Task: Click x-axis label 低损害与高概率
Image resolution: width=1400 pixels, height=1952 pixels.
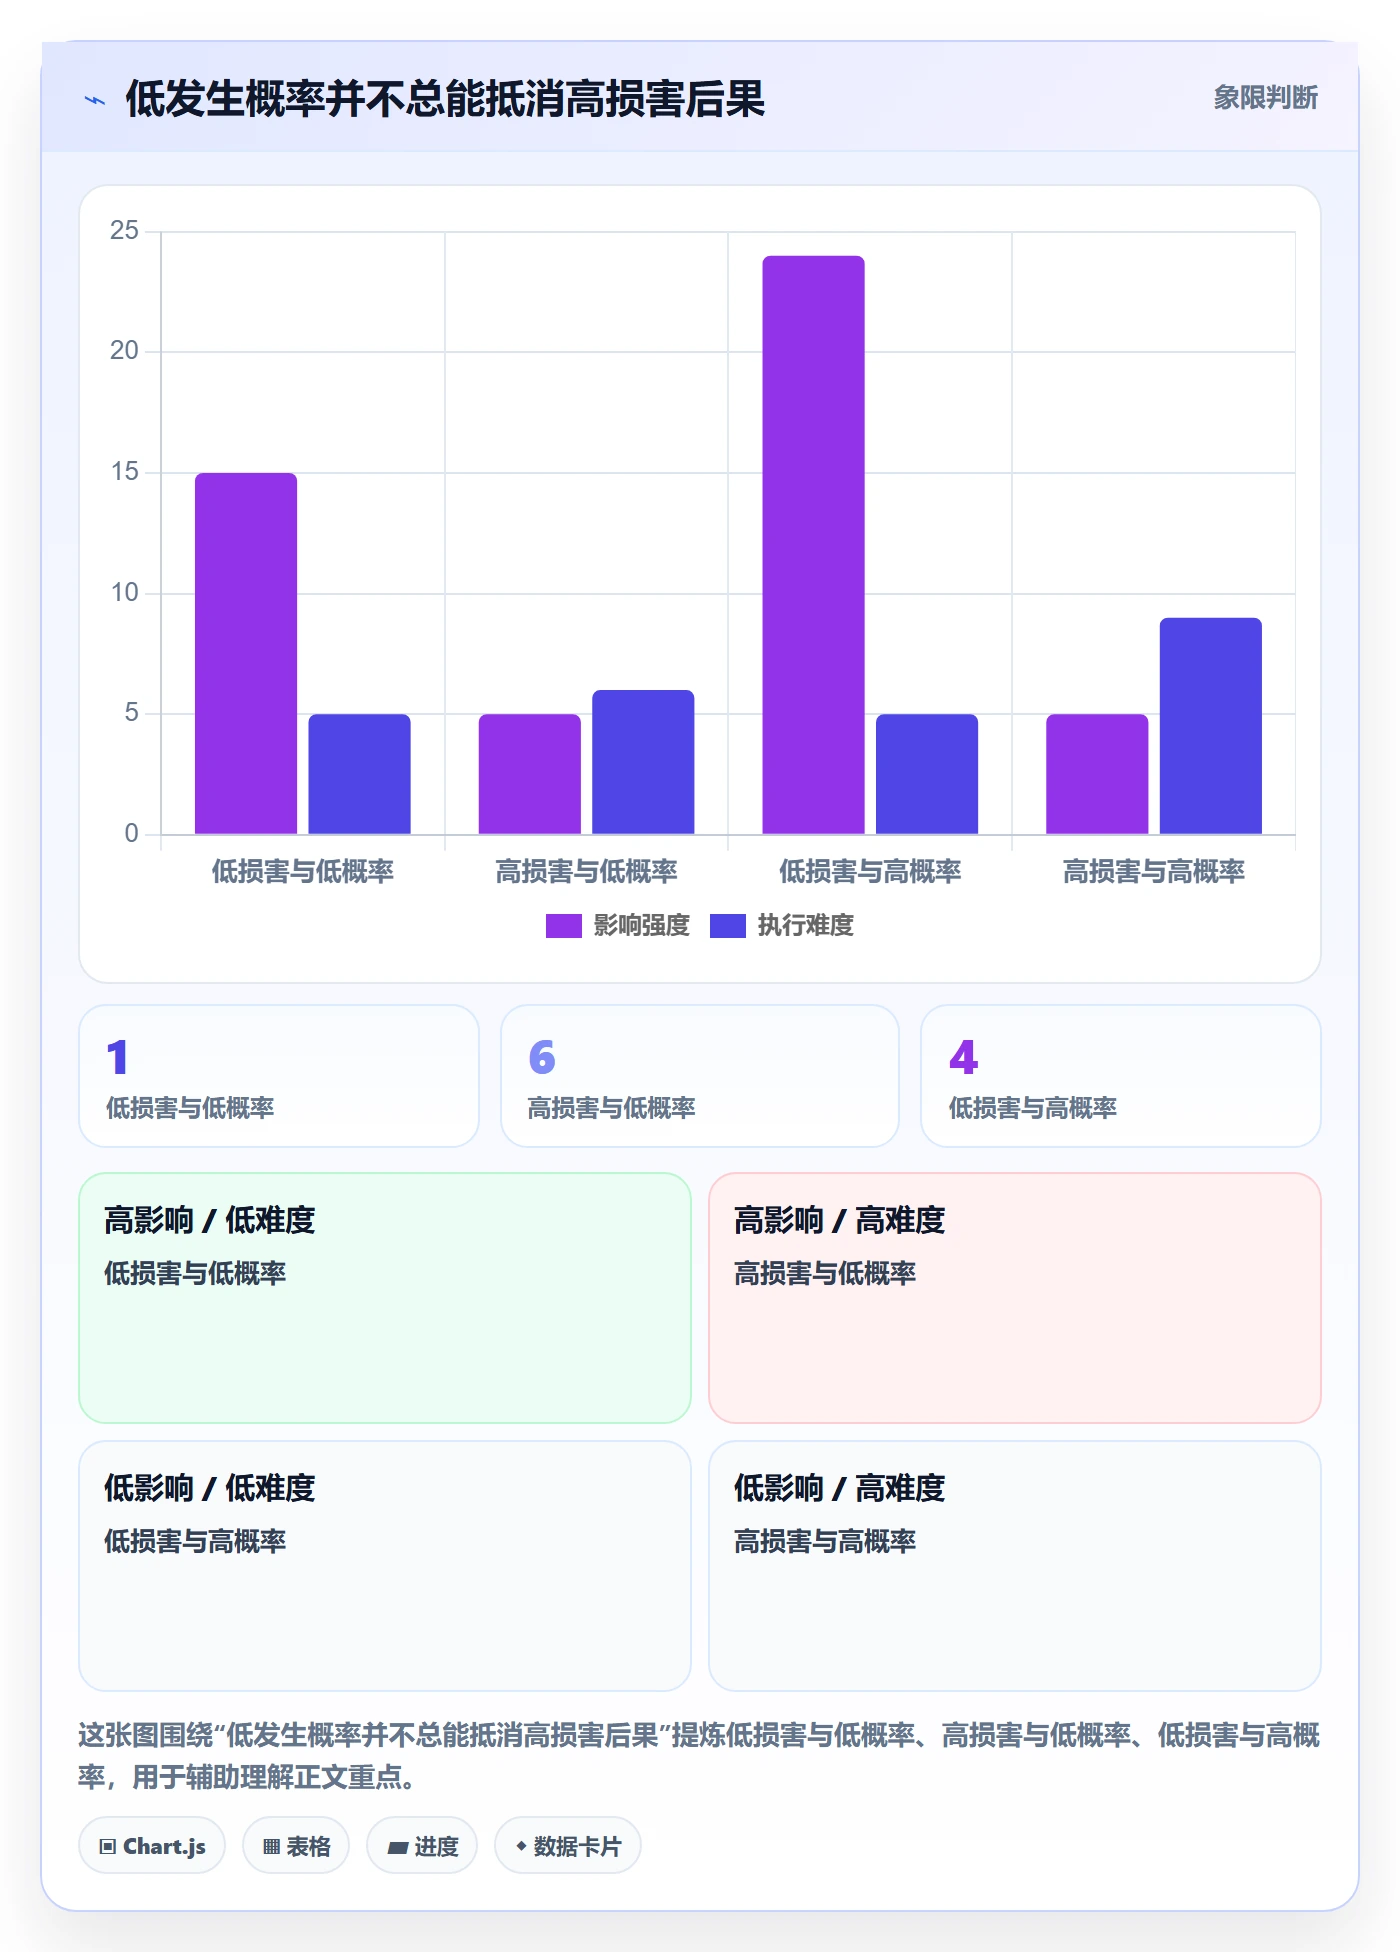Action: point(870,872)
